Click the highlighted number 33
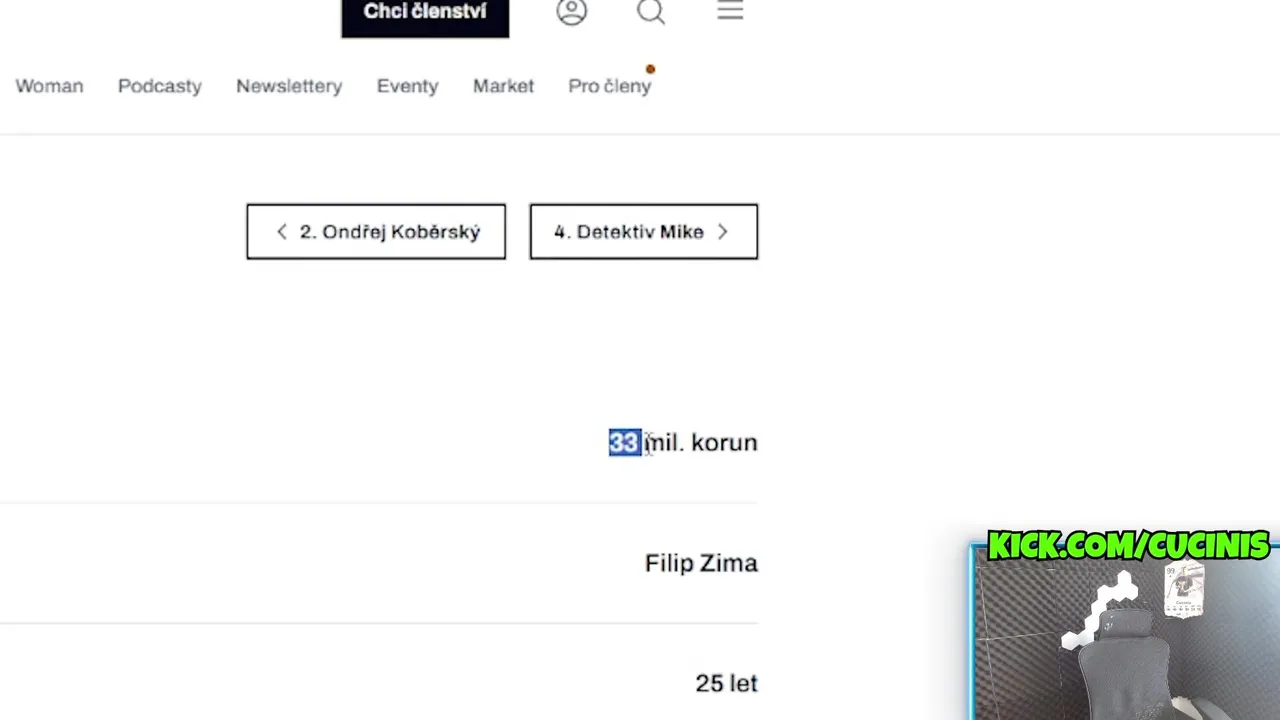Image resolution: width=1280 pixels, height=720 pixels. pos(624,442)
